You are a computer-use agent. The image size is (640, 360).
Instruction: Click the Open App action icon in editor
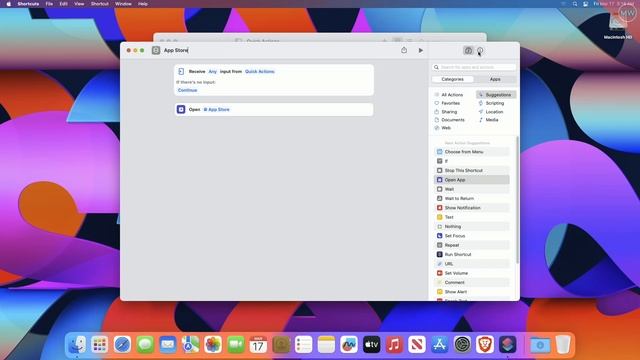181,109
